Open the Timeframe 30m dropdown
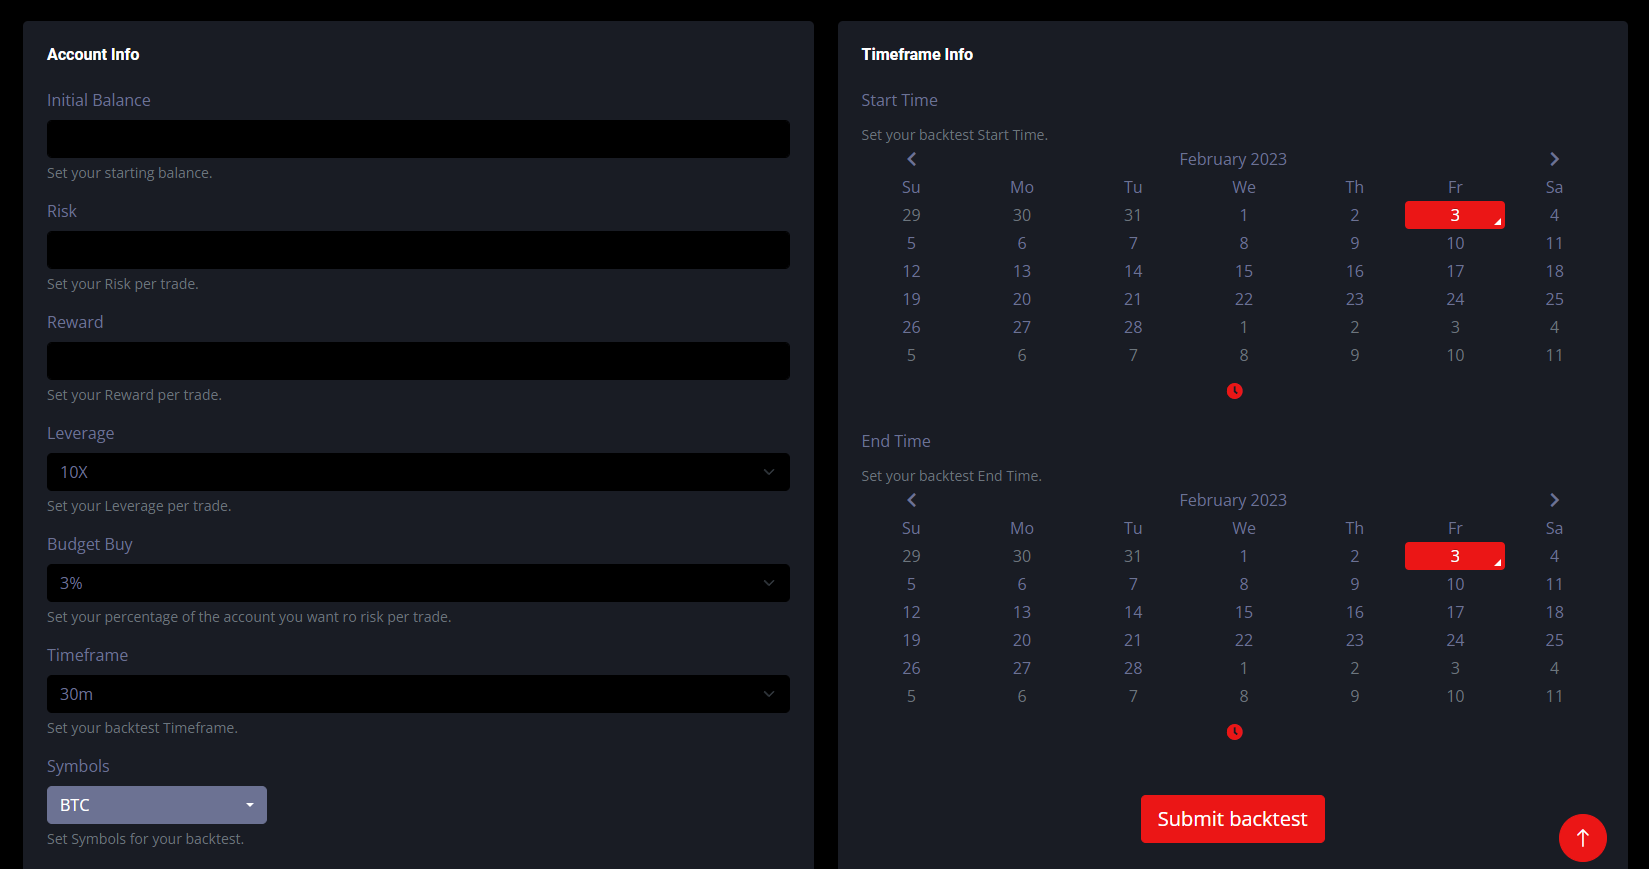The image size is (1649, 869). [418, 694]
